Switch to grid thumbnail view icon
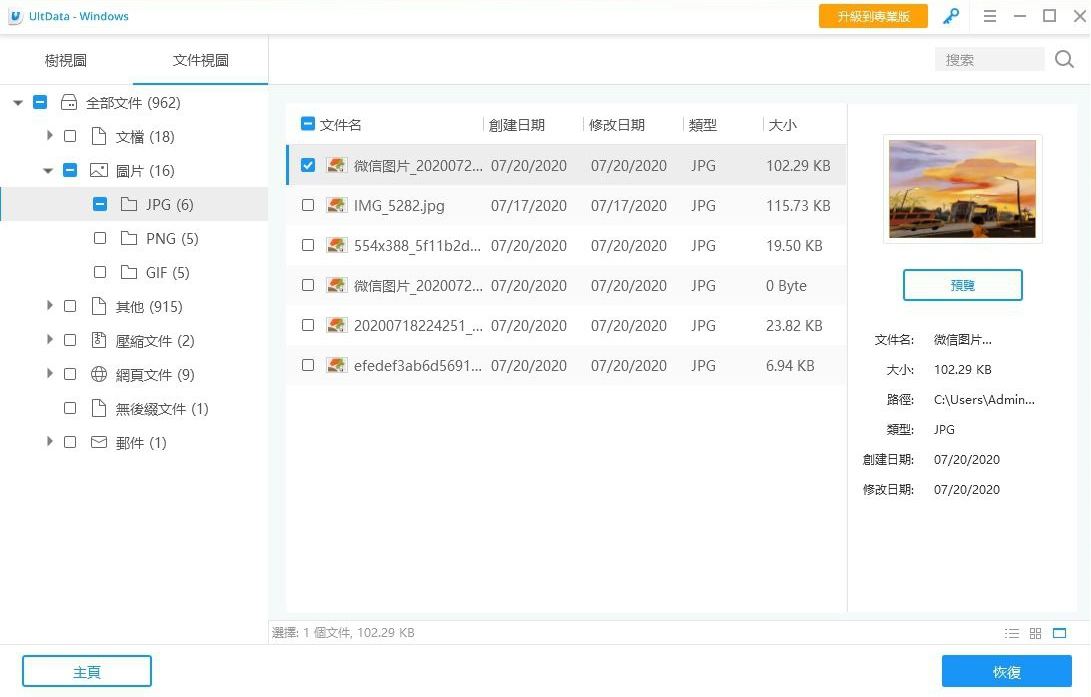 pyautogui.click(x=1035, y=633)
